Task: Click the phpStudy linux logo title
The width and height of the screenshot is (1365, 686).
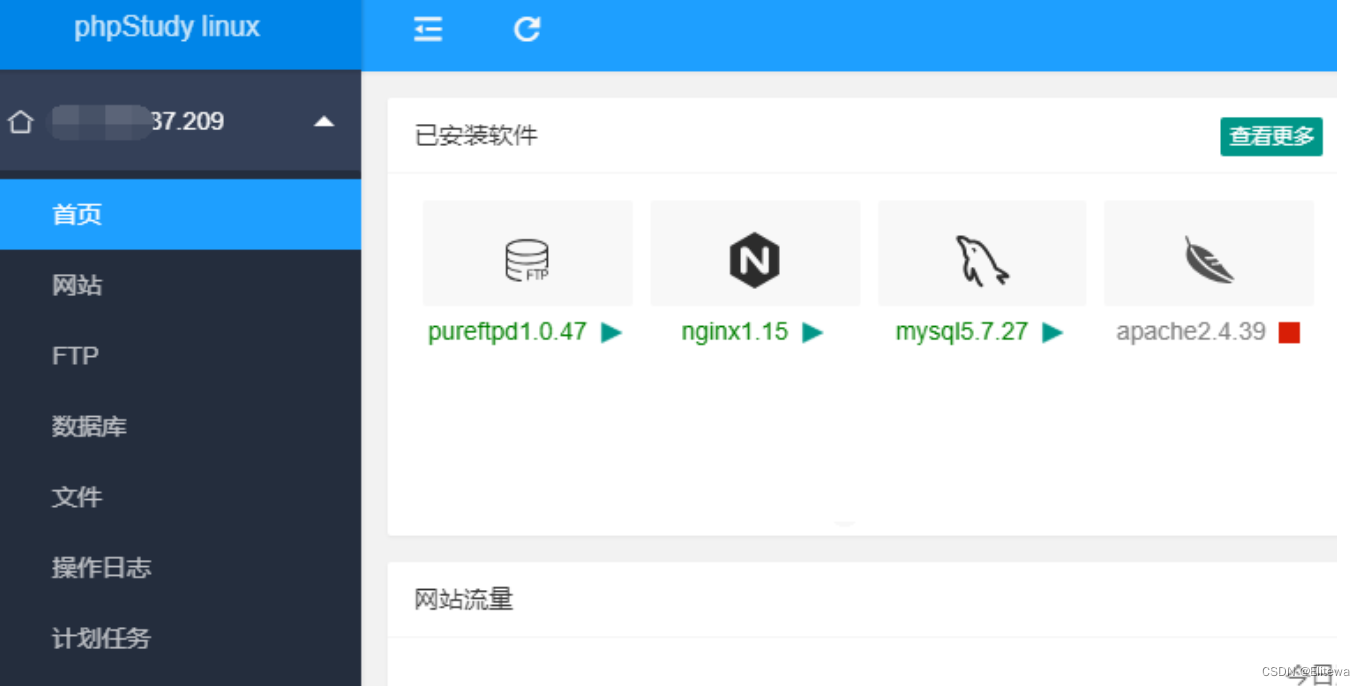Action: tap(167, 27)
